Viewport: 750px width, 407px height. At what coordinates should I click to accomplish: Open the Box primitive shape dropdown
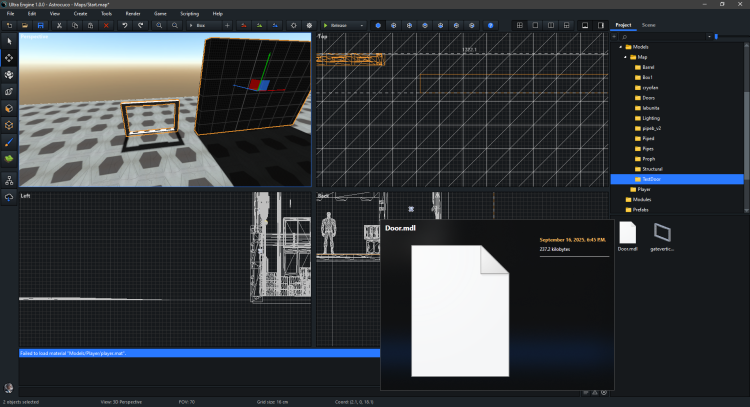click(205, 24)
